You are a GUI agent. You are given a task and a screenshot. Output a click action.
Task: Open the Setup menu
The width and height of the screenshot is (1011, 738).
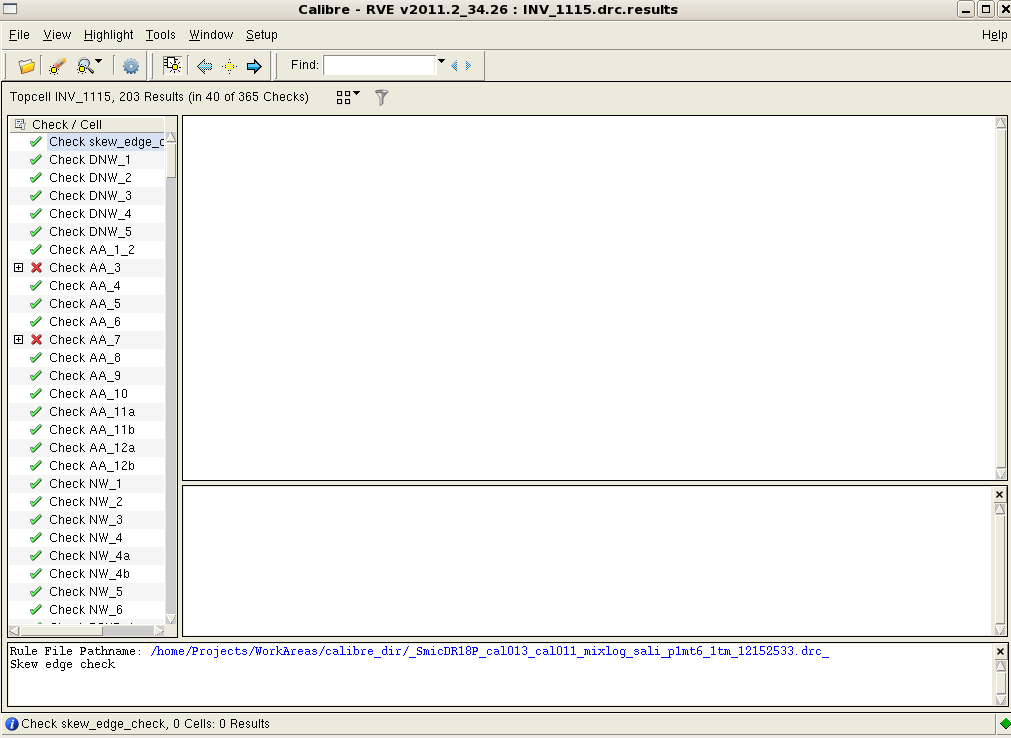tap(262, 35)
